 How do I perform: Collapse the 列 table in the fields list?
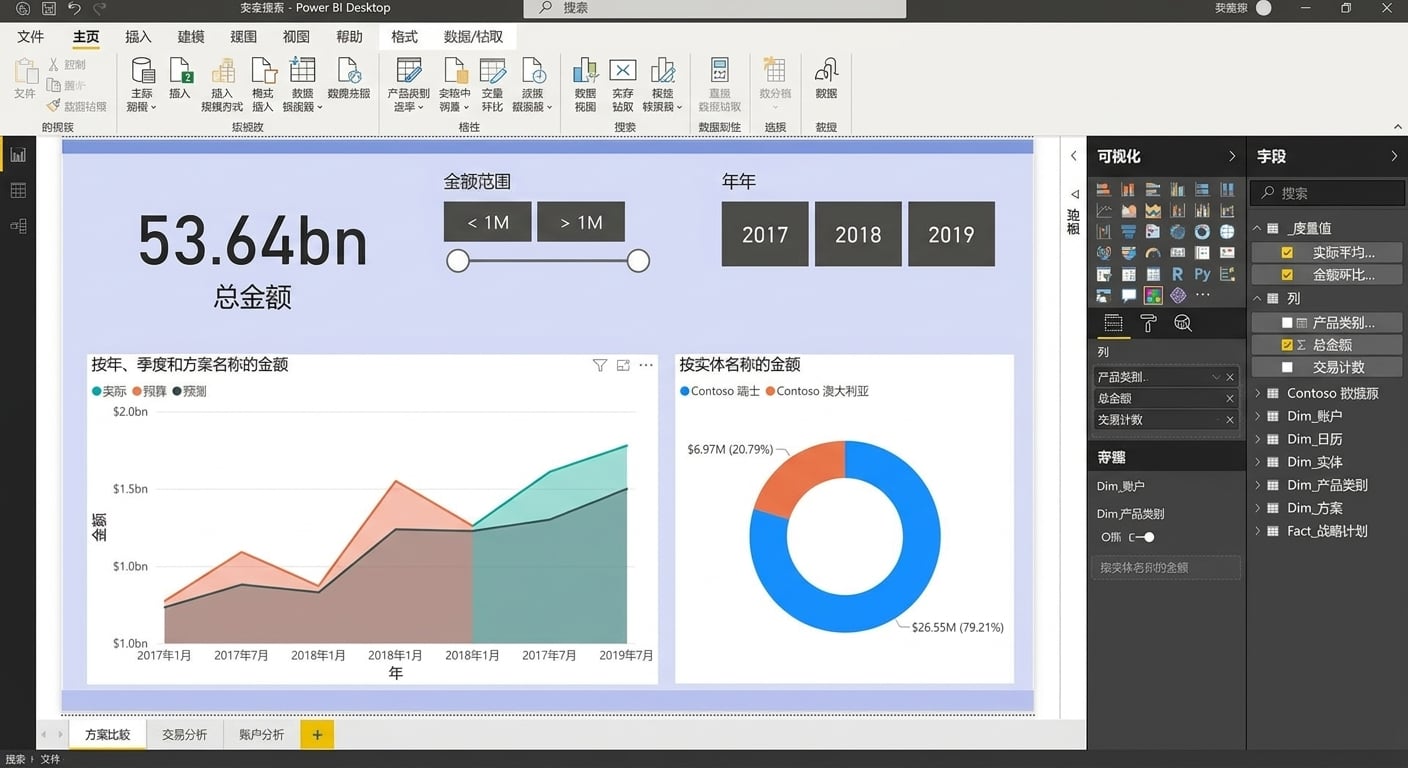click(1258, 298)
